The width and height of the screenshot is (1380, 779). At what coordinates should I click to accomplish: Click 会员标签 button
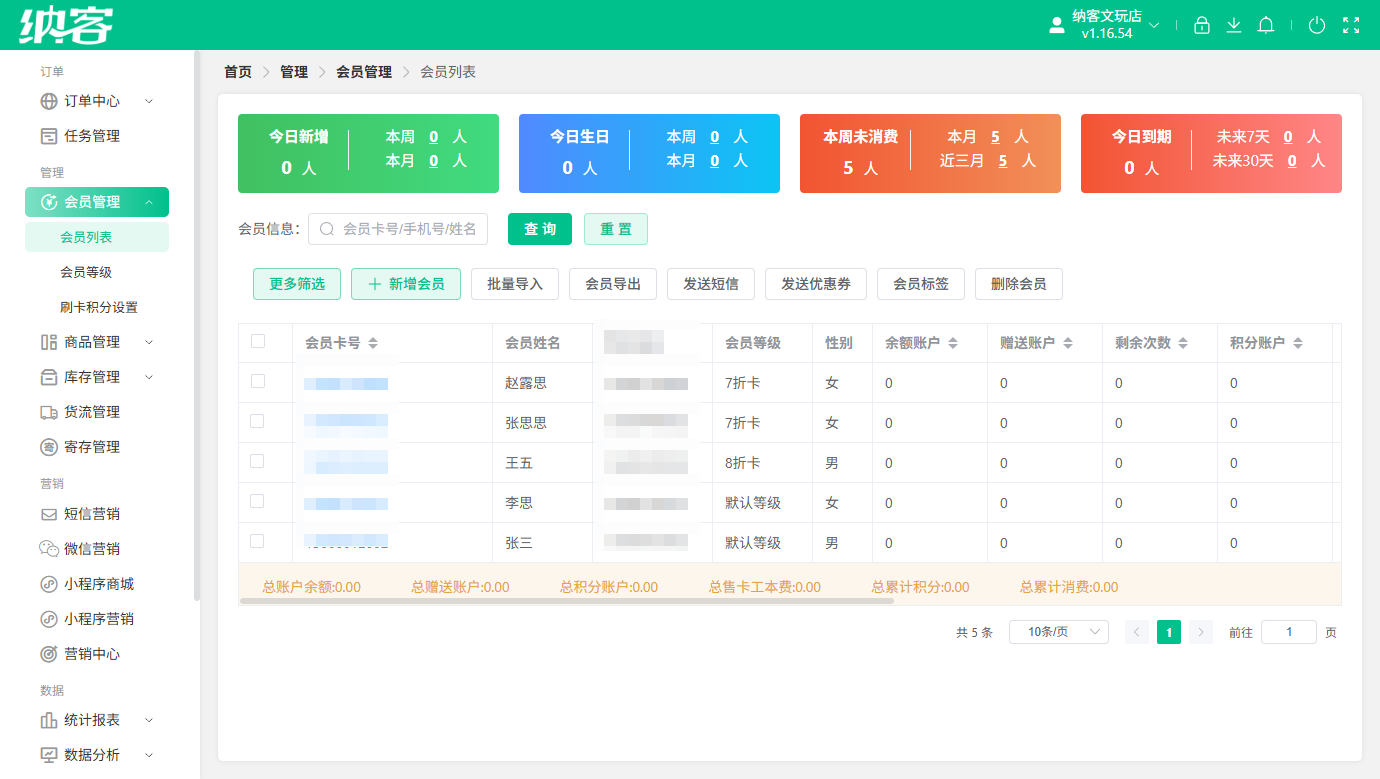tap(921, 284)
